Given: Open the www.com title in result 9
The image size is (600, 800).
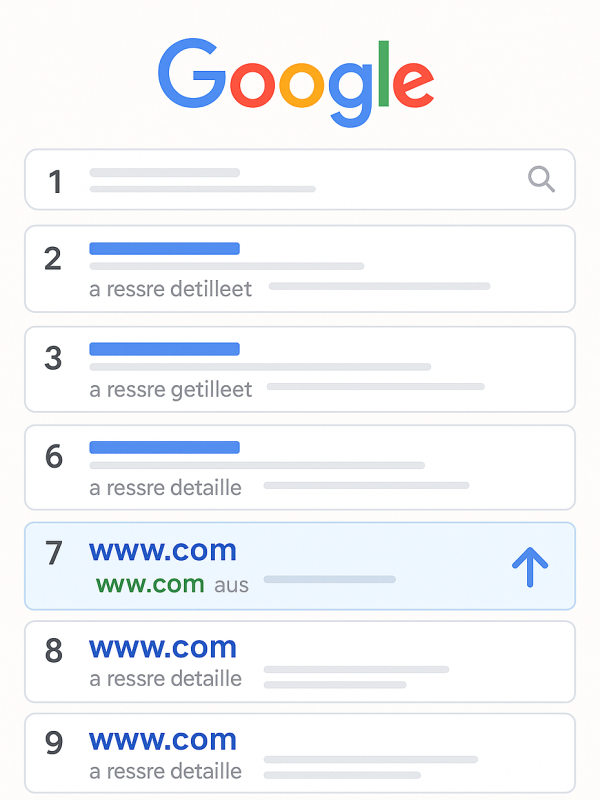Looking at the screenshot, I should pos(163,740).
